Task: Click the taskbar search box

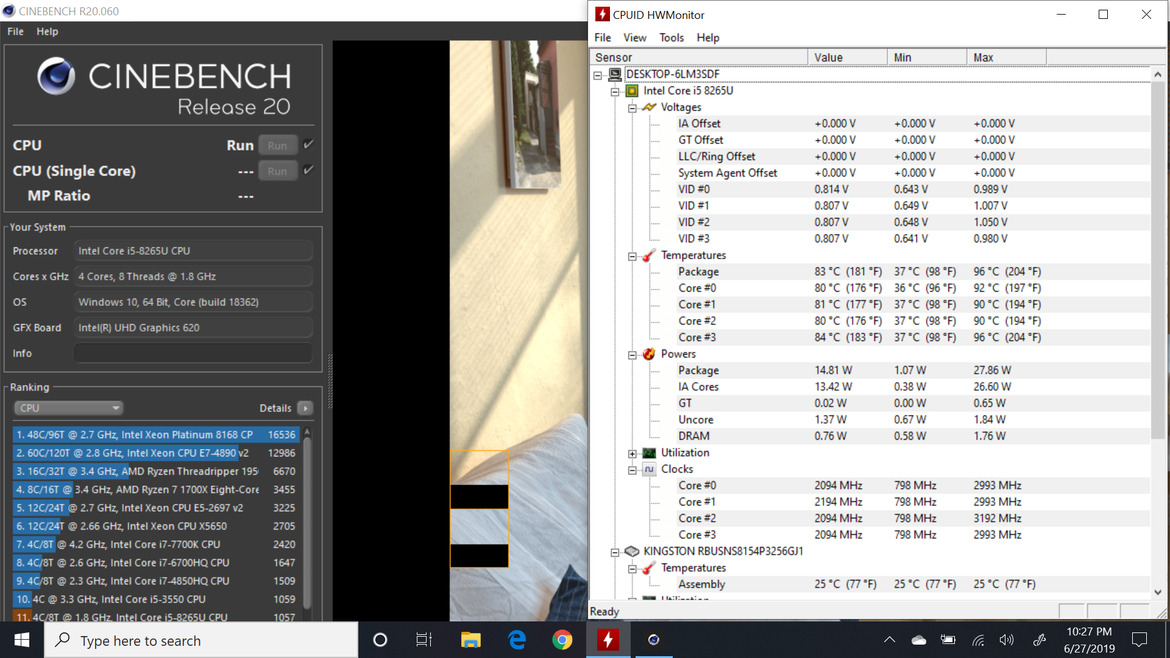Action: click(x=201, y=640)
